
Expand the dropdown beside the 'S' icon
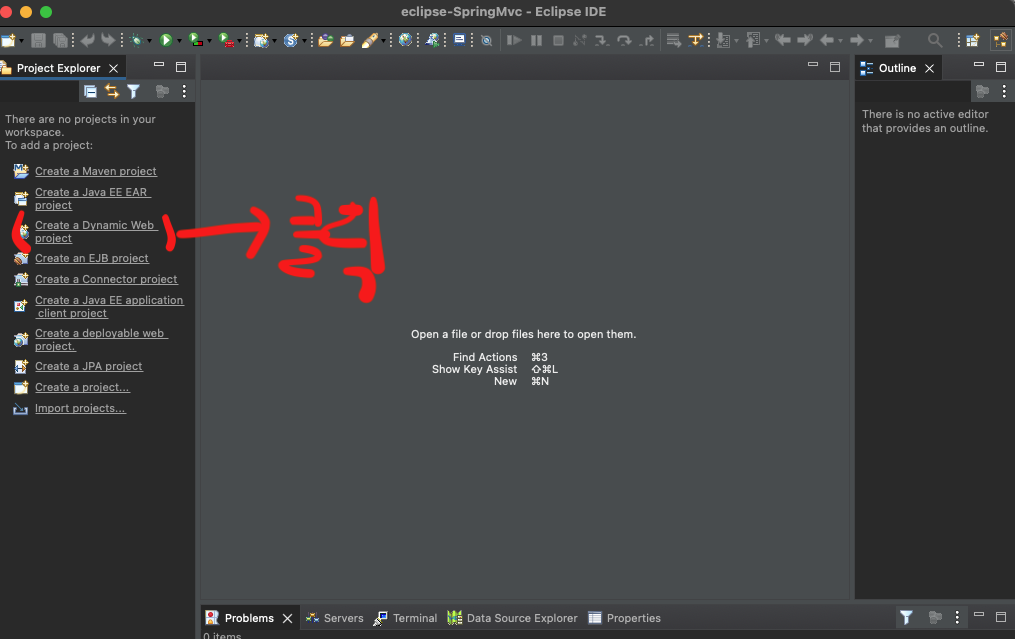[304, 41]
